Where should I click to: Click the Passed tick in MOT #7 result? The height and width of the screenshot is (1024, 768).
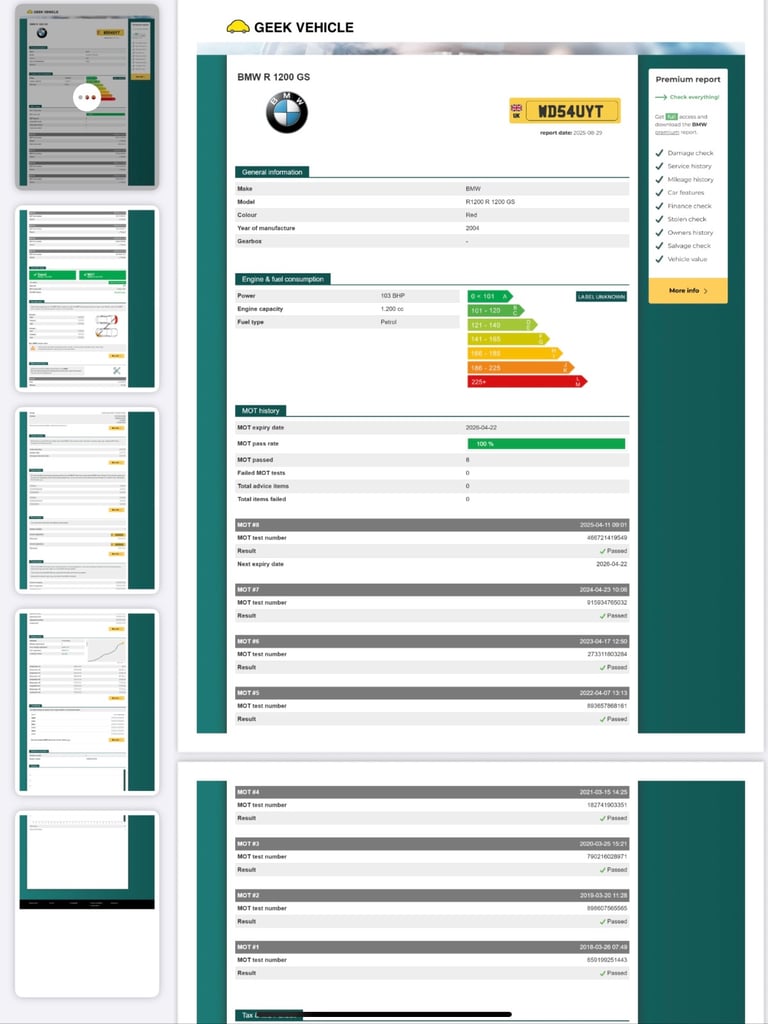click(602, 616)
